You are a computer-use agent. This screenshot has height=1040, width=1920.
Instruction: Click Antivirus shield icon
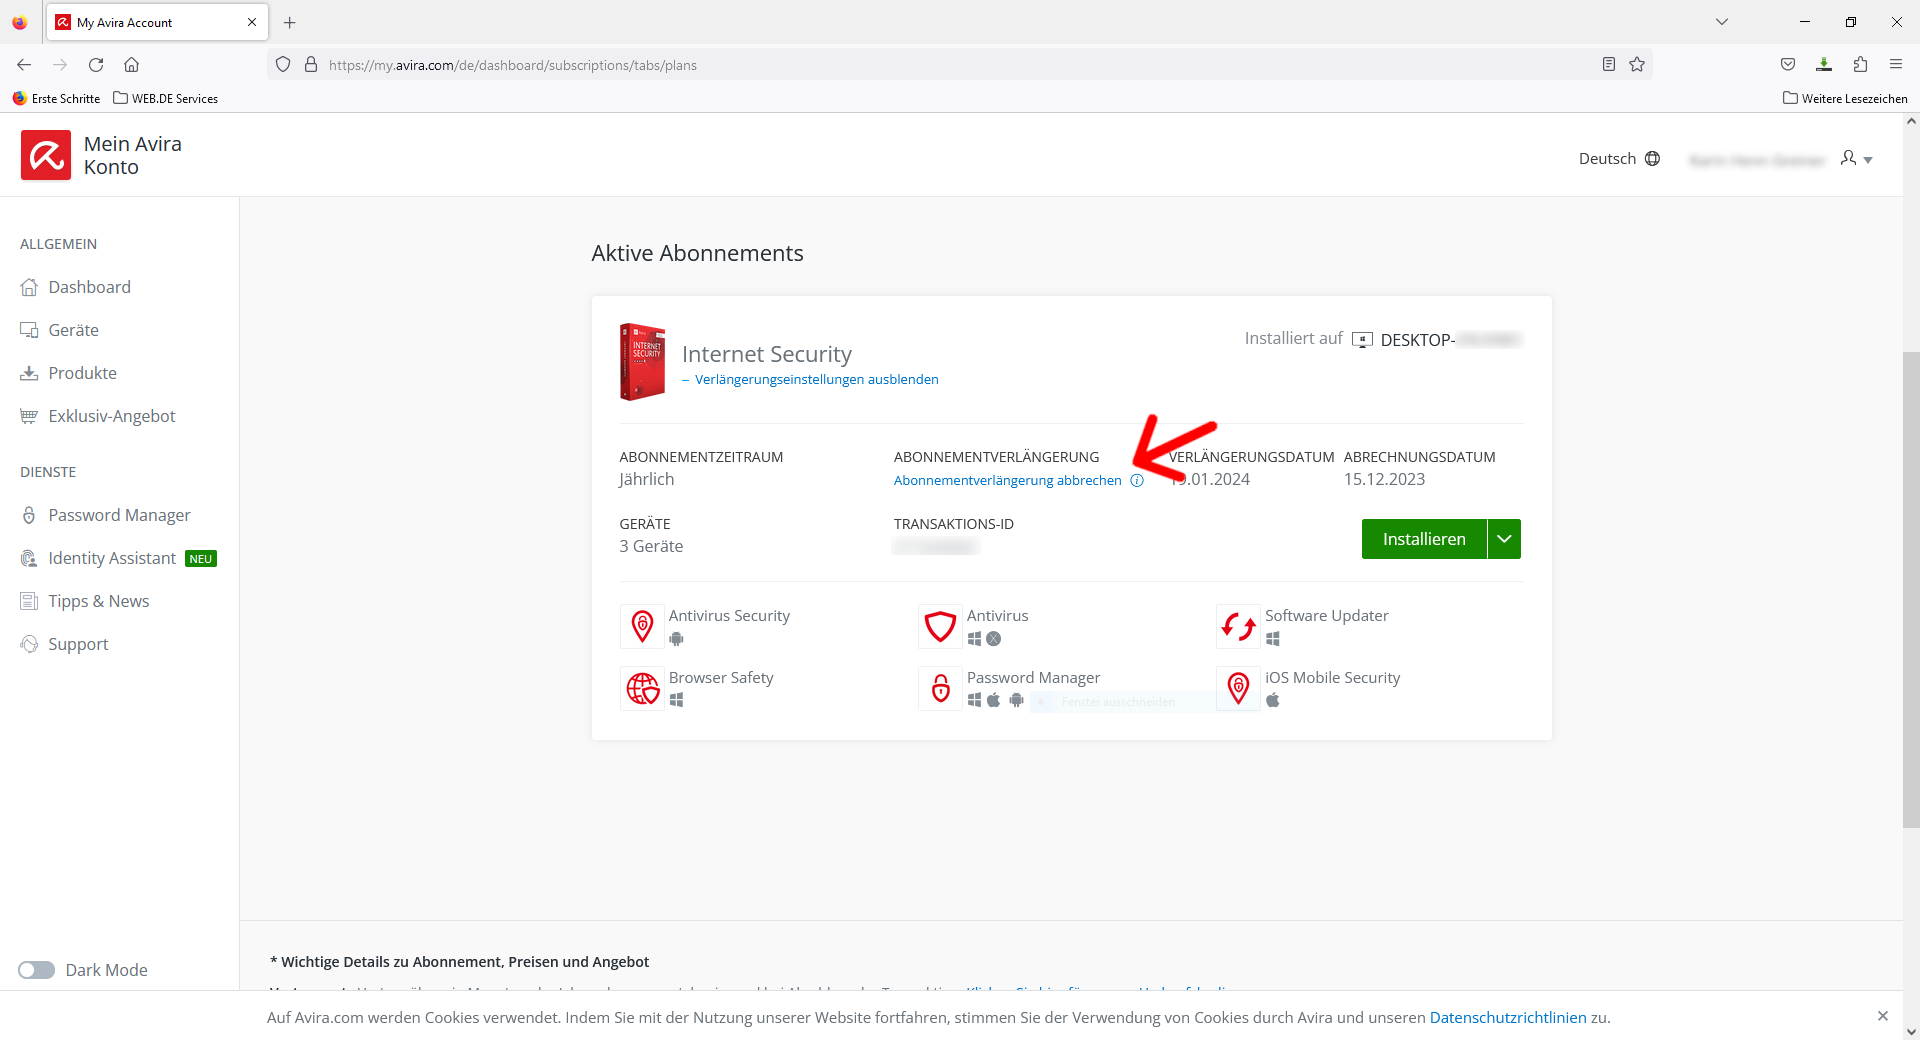[940, 627]
